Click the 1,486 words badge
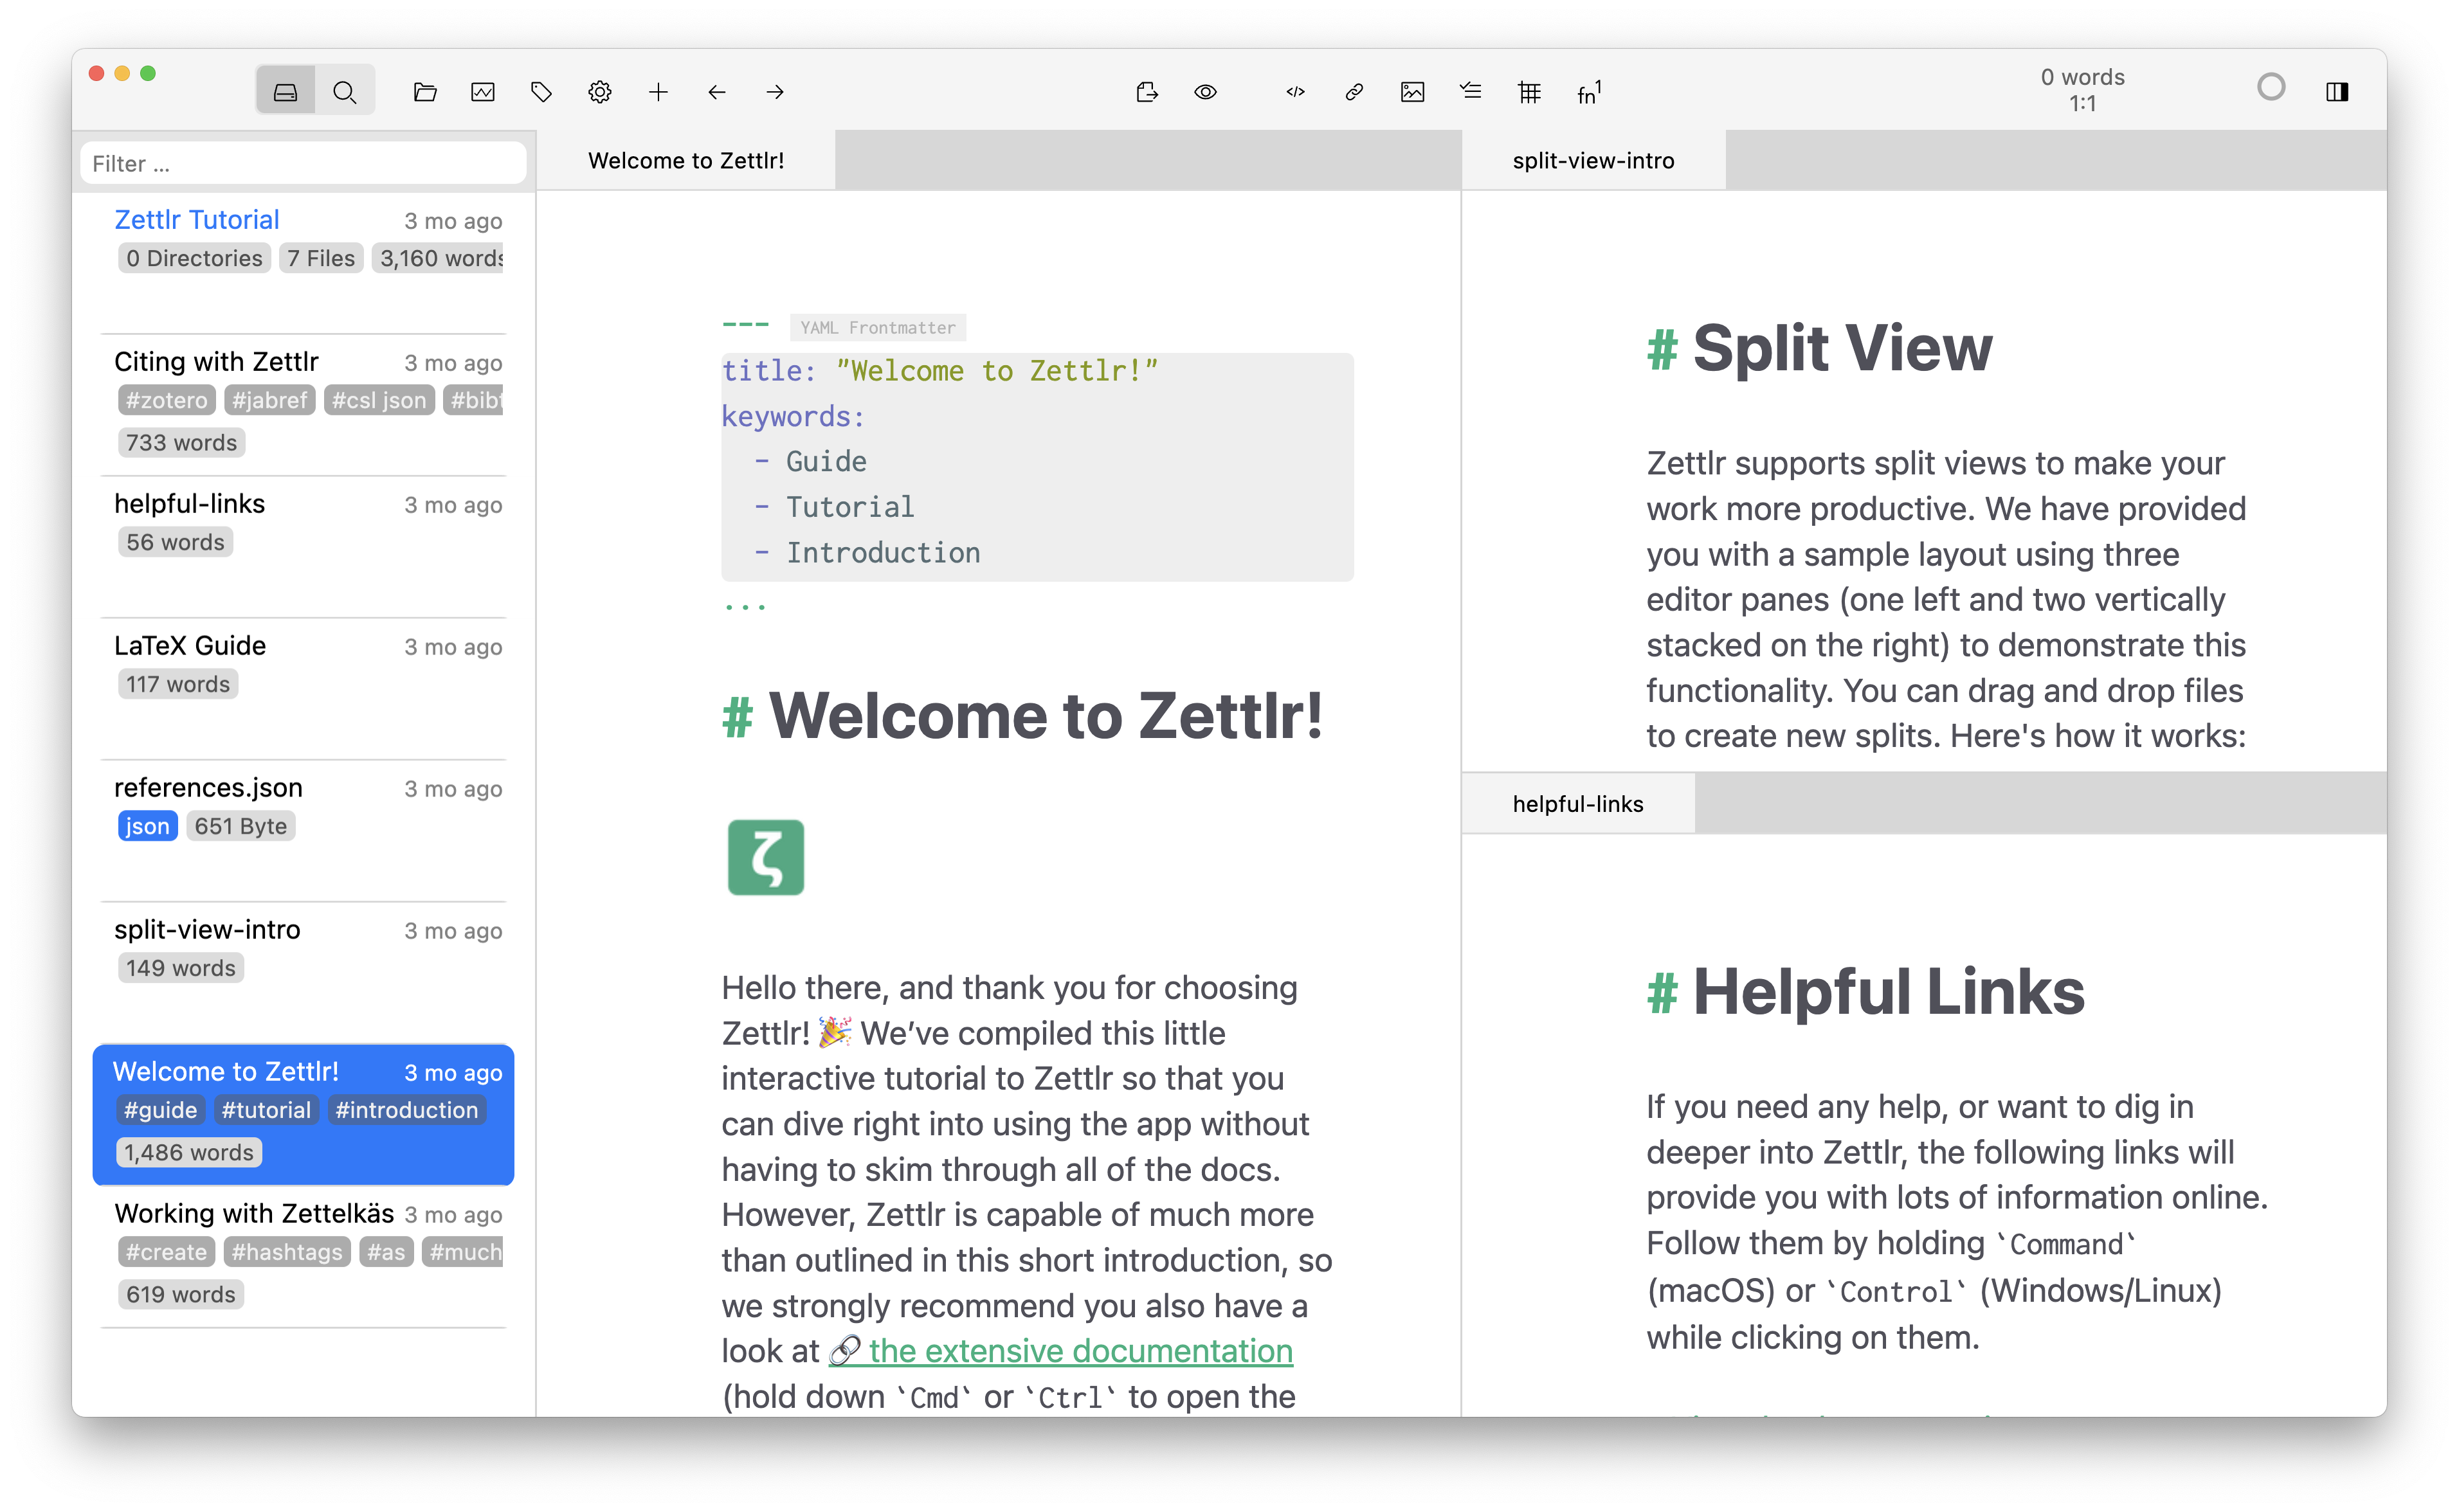Image resolution: width=2459 pixels, height=1512 pixels. (189, 1153)
